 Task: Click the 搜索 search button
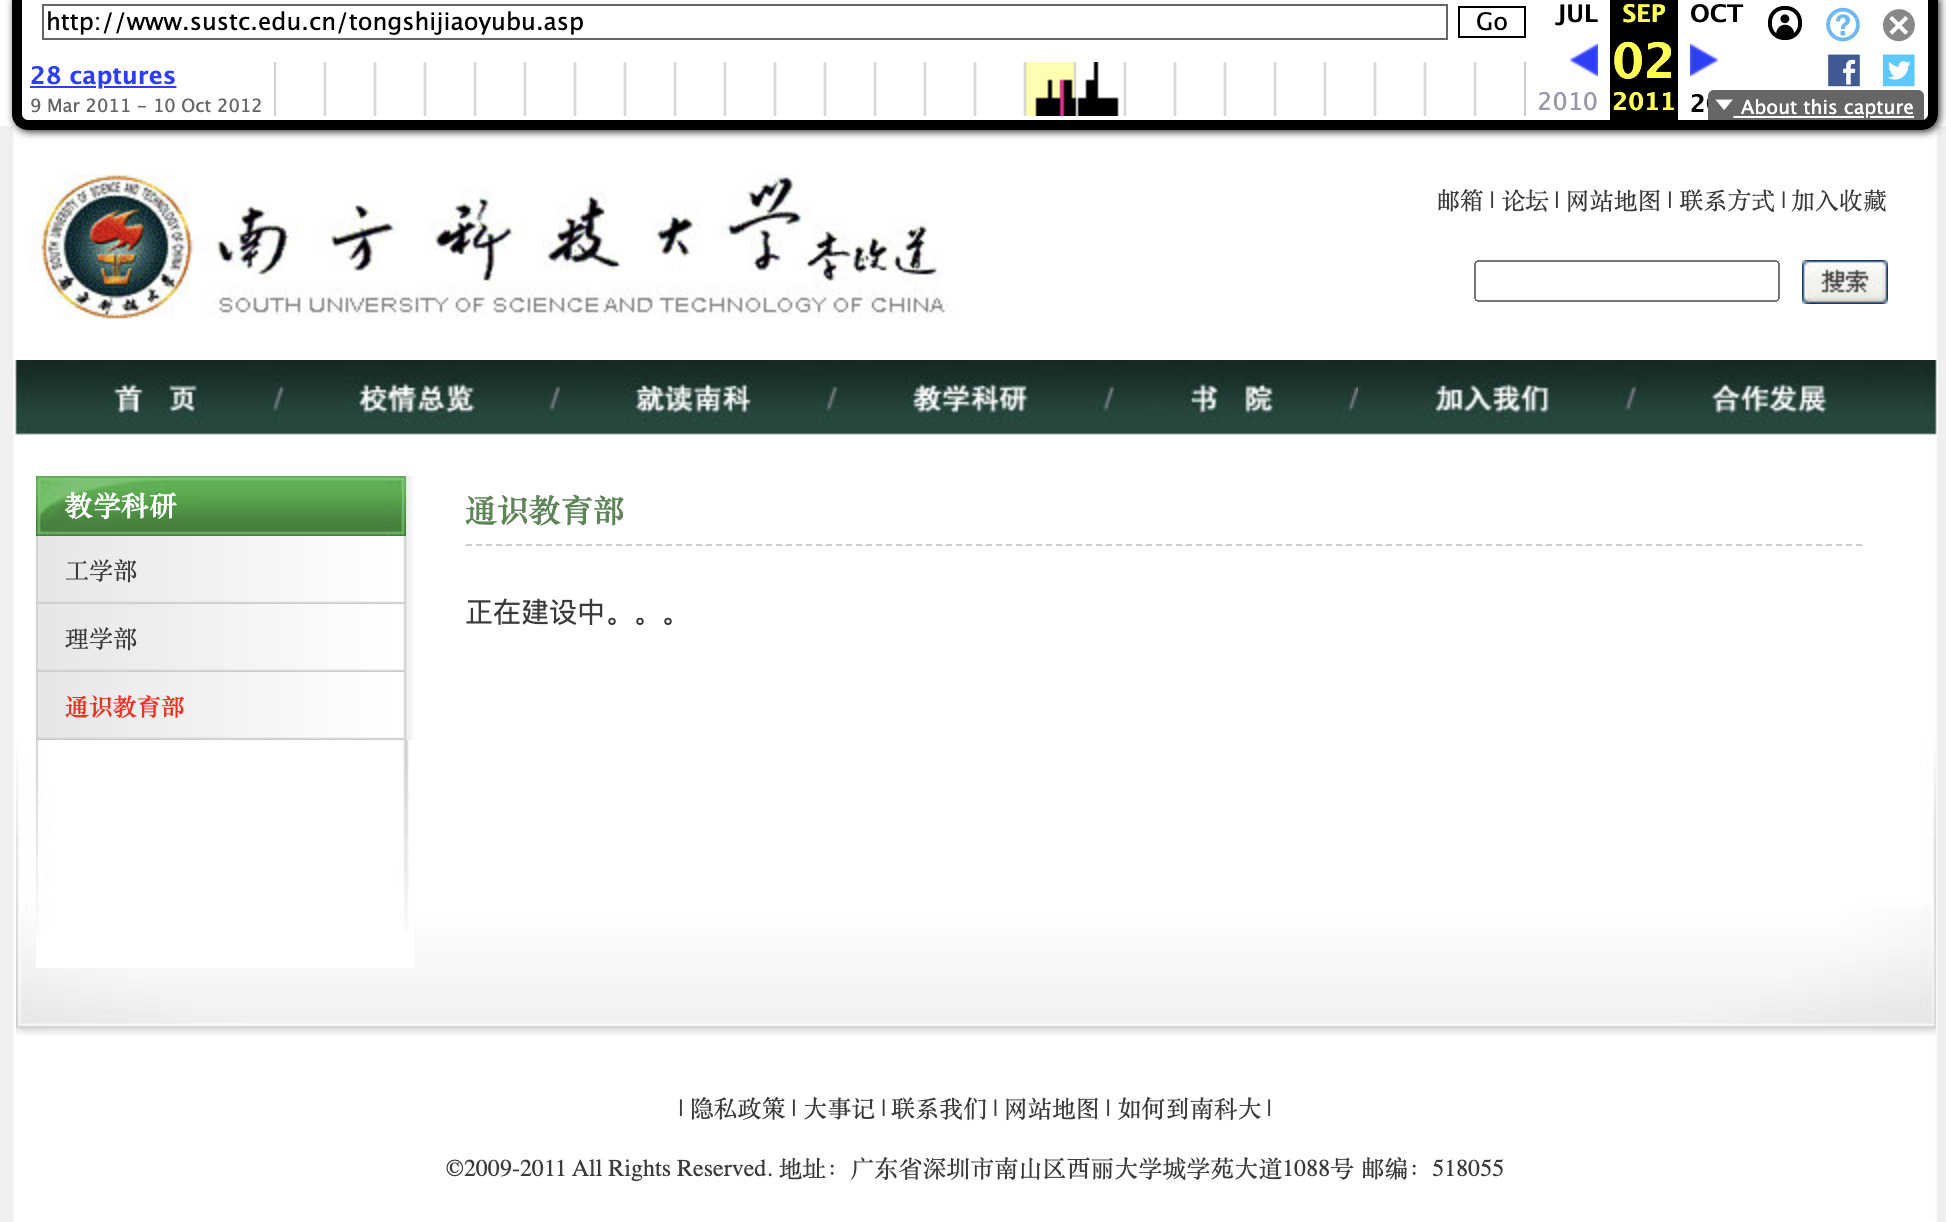coord(1843,282)
